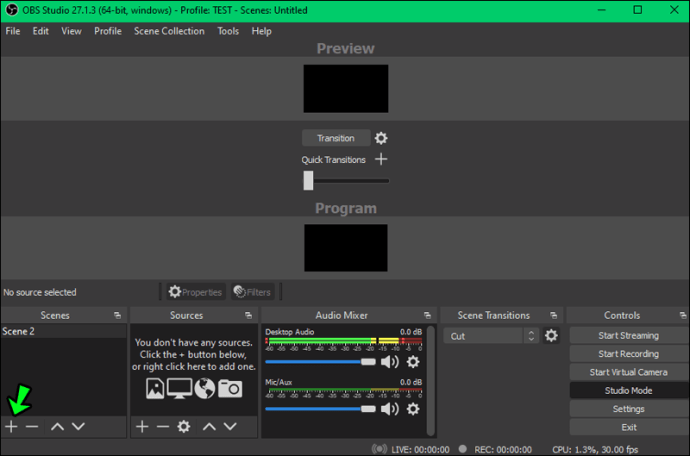Click the Filters button
The width and height of the screenshot is (690, 456).
click(253, 292)
